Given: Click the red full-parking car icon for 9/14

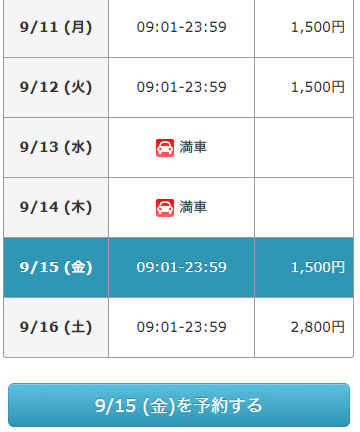Looking at the screenshot, I should pyautogui.click(x=165, y=208).
